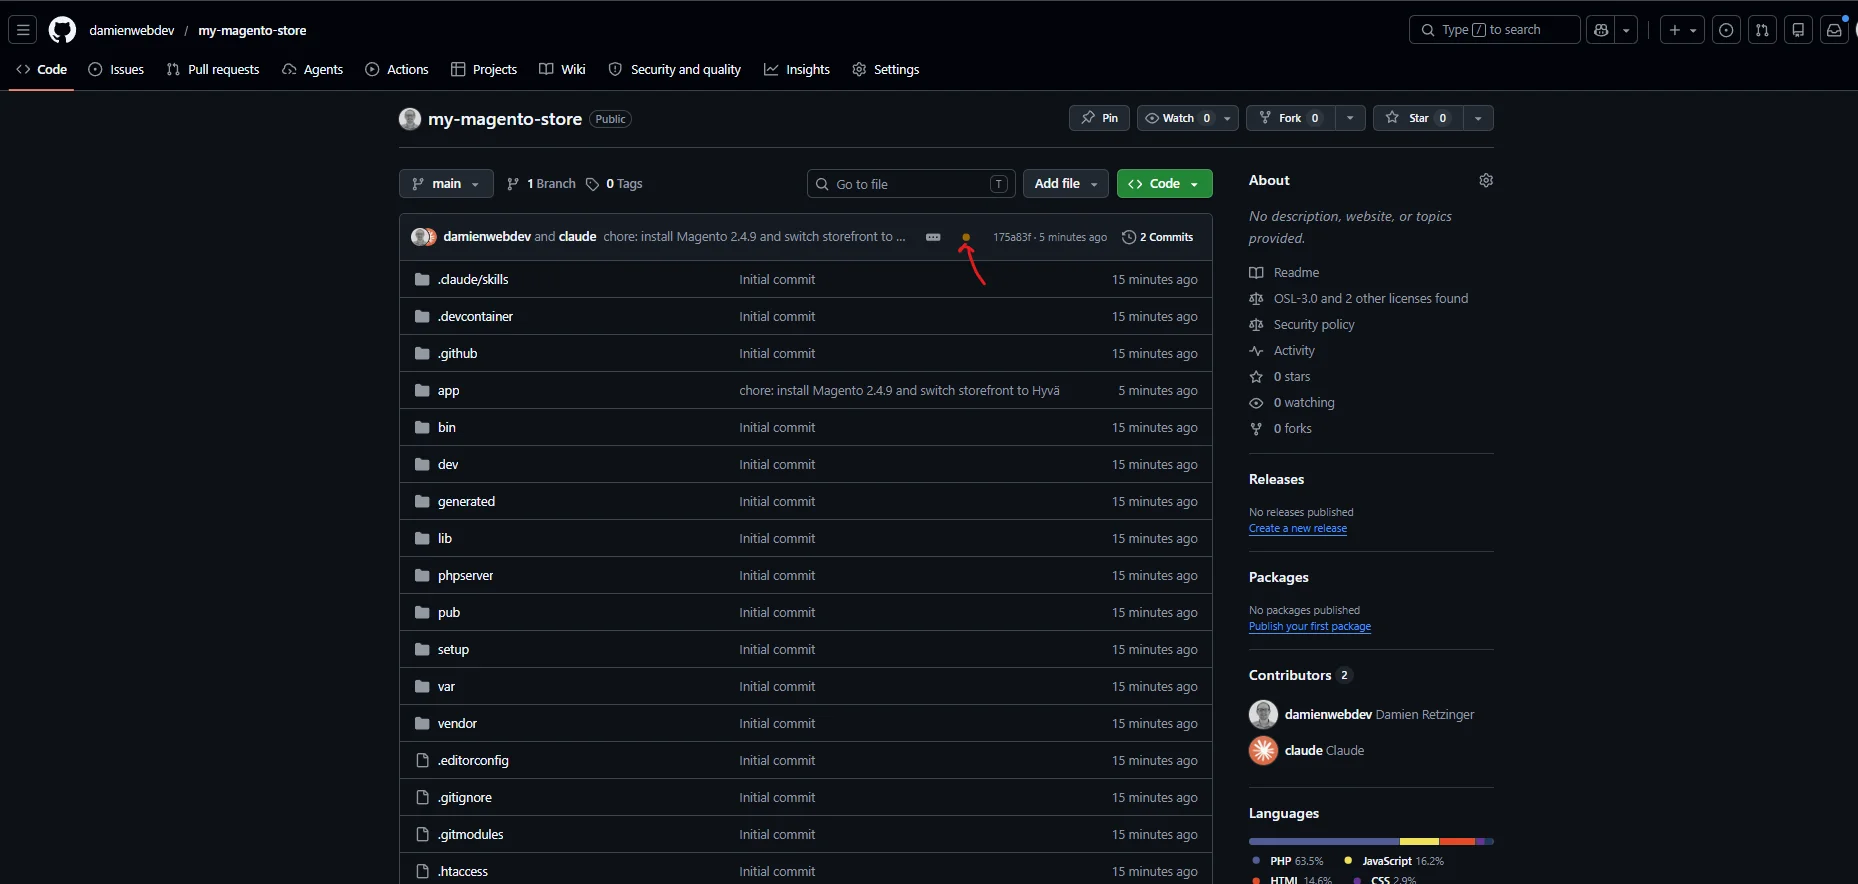This screenshot has height=884, width=1858.
Task: Click Create a new release
Action: point(1298,528)
